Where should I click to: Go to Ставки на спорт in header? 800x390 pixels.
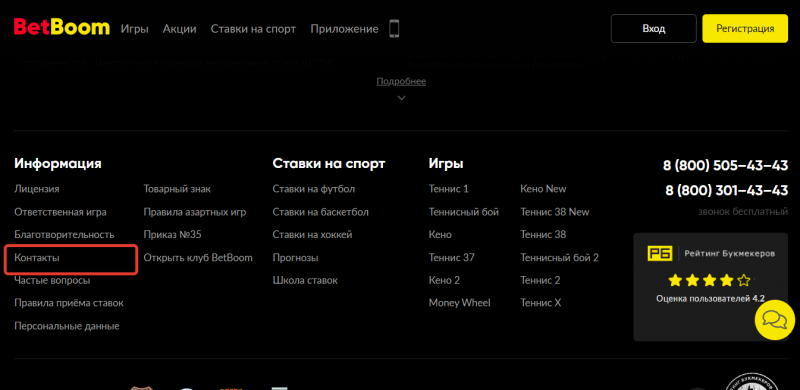254,29
